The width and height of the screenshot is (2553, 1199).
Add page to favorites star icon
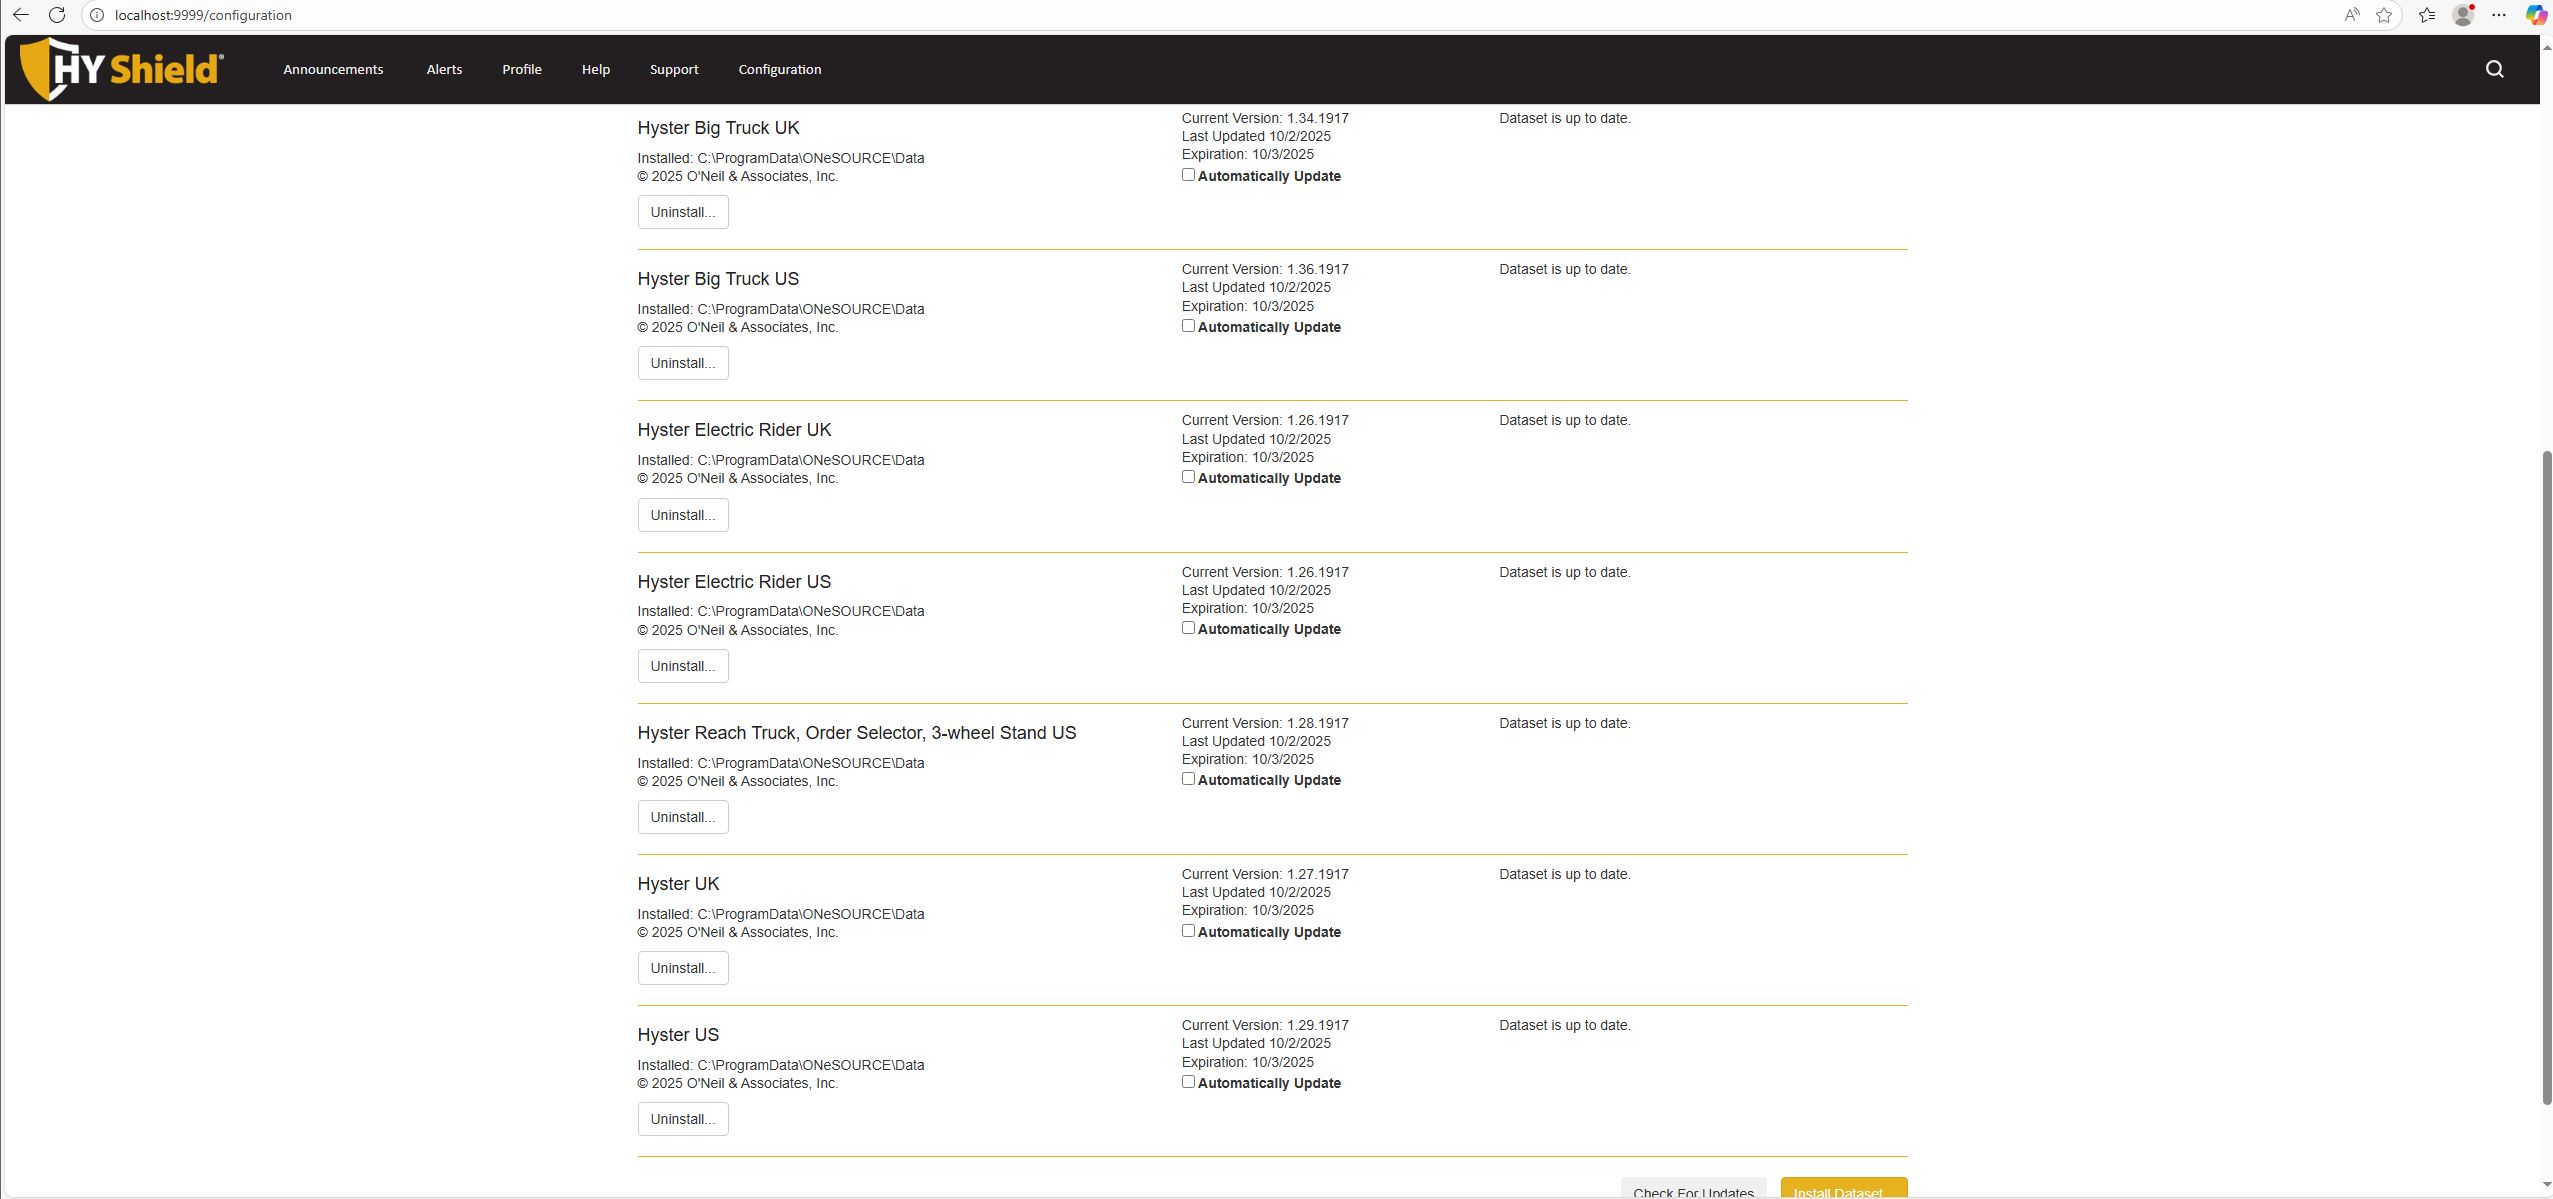(2384, 15)
